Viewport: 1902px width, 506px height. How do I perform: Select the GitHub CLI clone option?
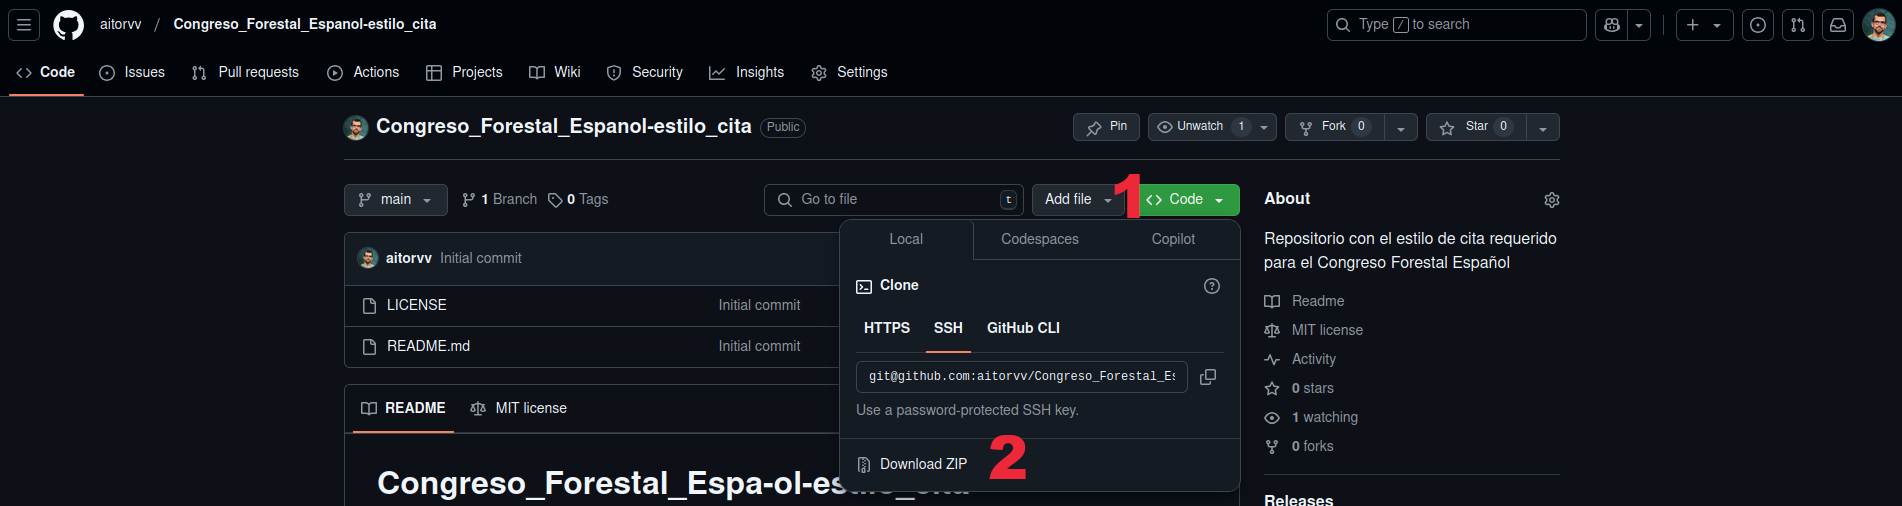1023,328
